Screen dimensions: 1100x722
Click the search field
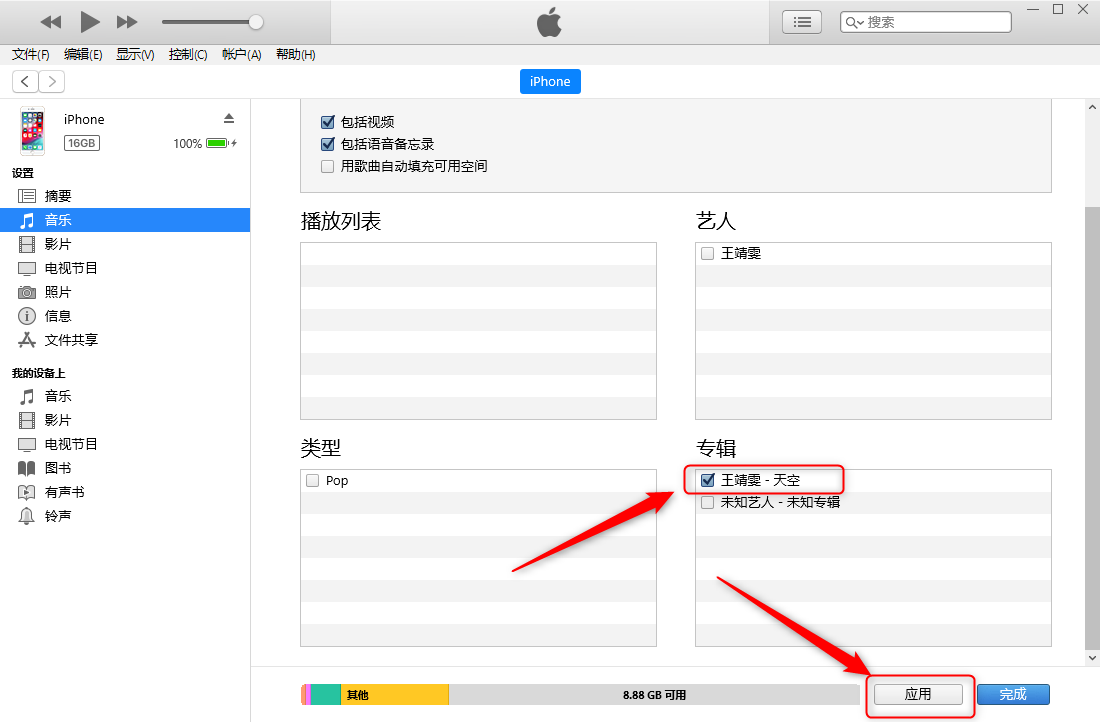(925, 22)
